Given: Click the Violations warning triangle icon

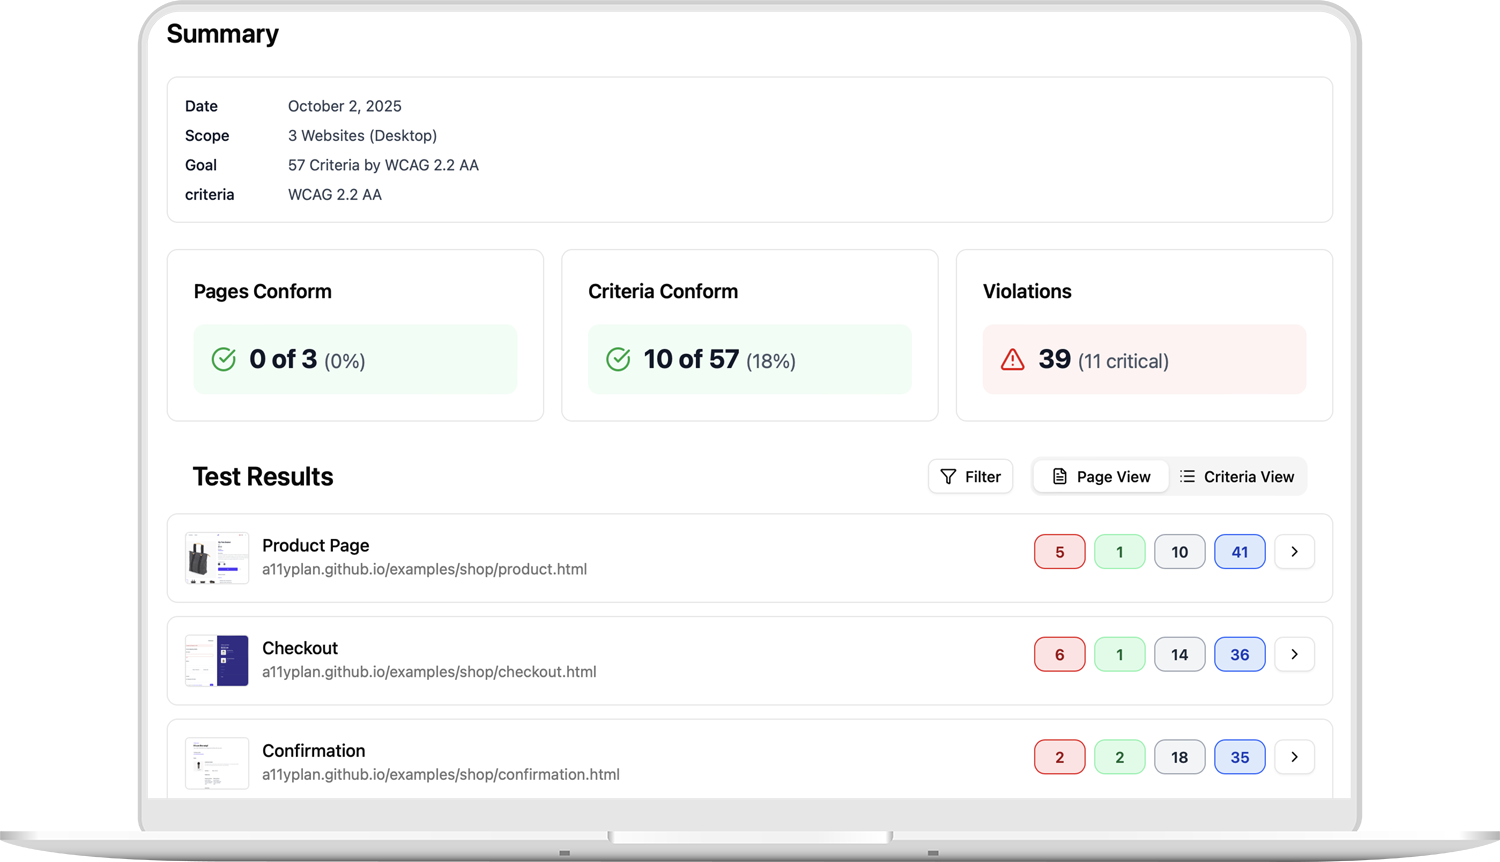Looking at the screenshot, I should click(1012, 360).
